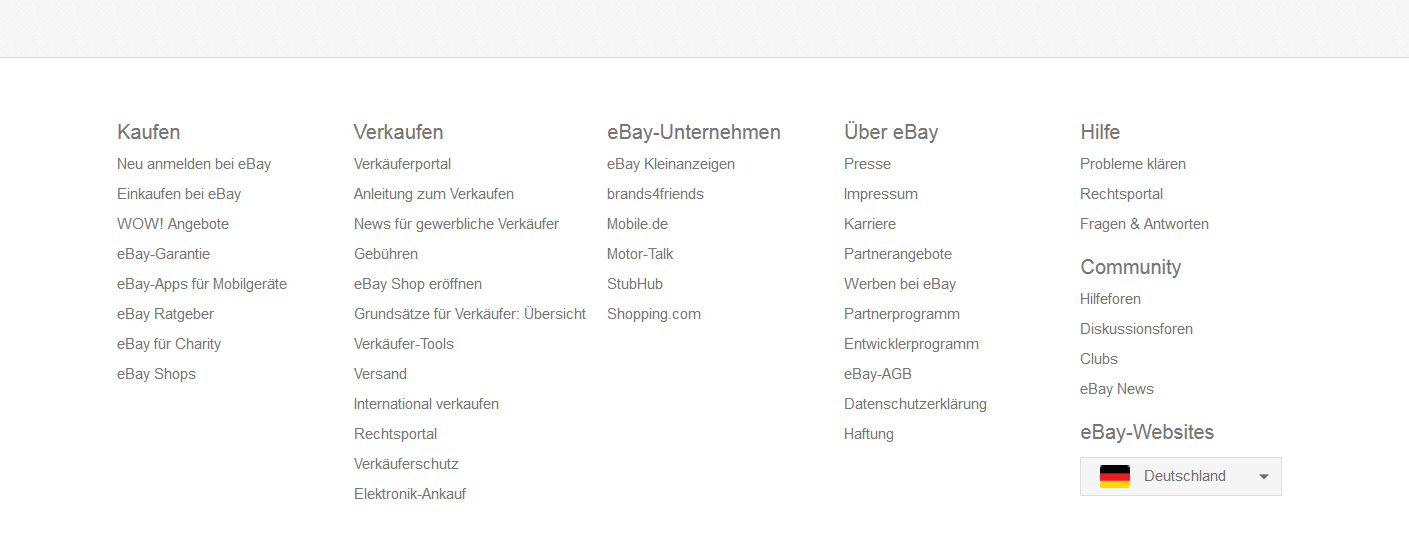Expand the Deutschland dropdown arrow

point(1264,477)
